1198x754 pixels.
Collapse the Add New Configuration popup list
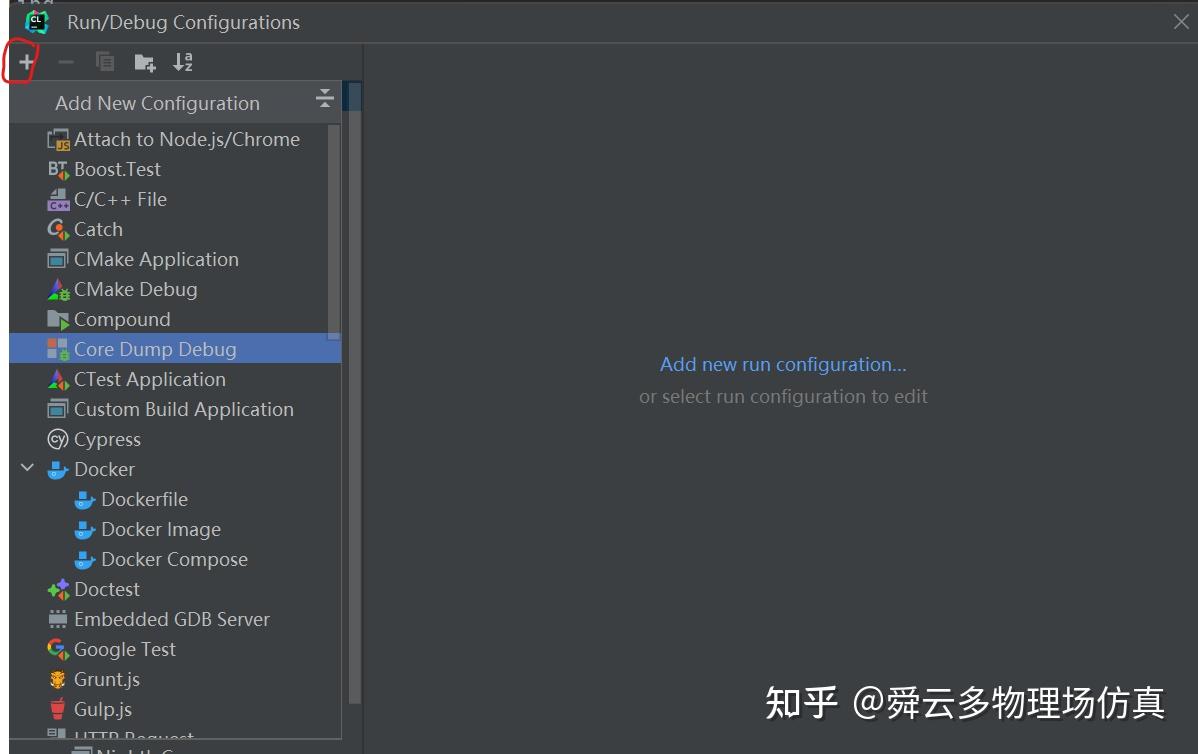click(325, 98)
